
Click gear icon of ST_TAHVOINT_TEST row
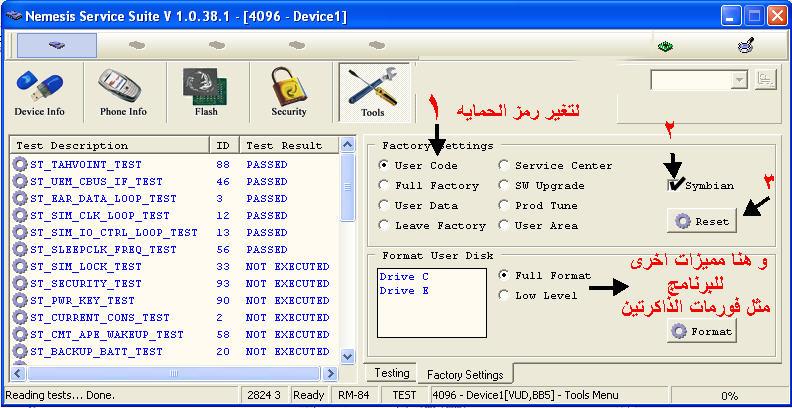point(20,165)
